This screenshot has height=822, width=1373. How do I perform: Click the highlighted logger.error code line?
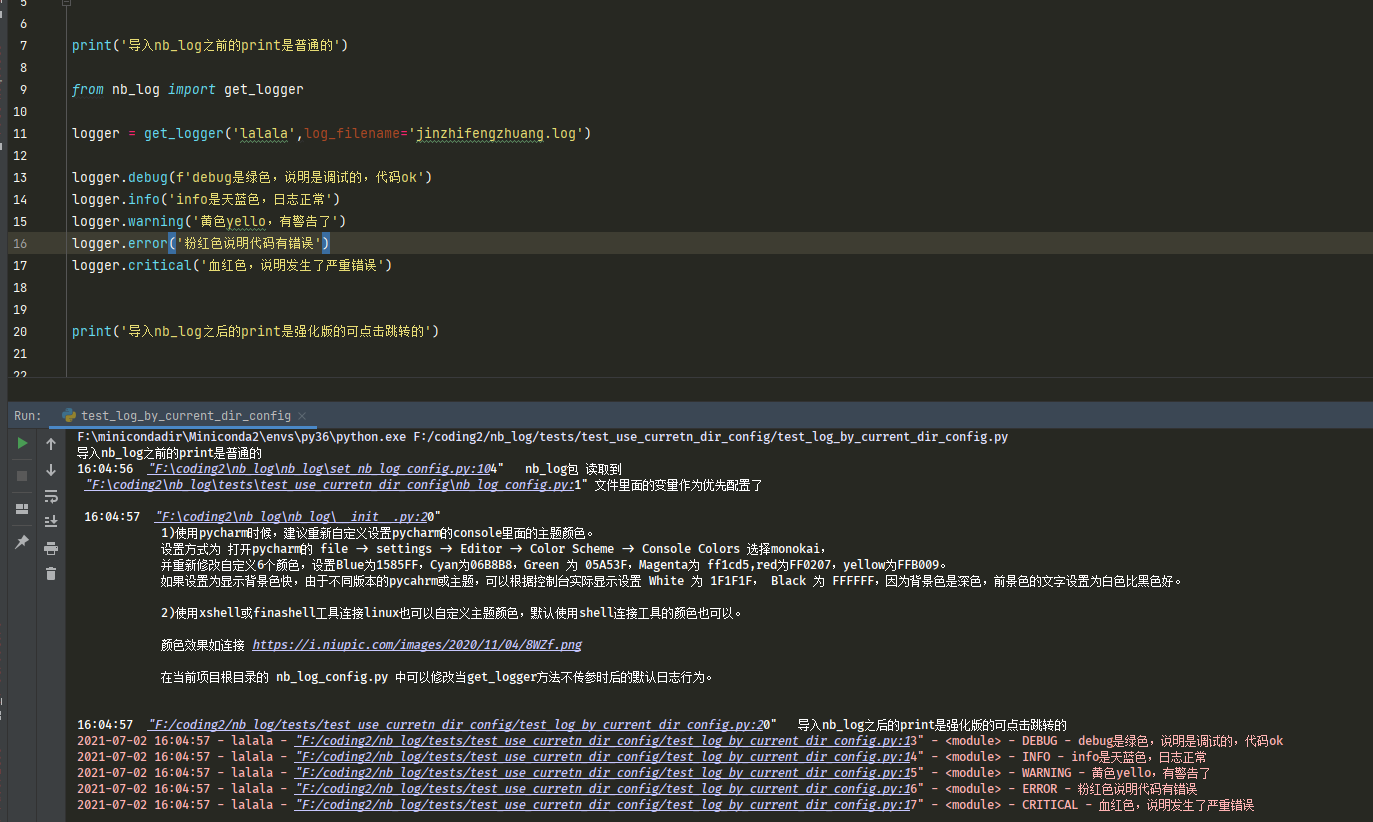[x=201, y=243]
